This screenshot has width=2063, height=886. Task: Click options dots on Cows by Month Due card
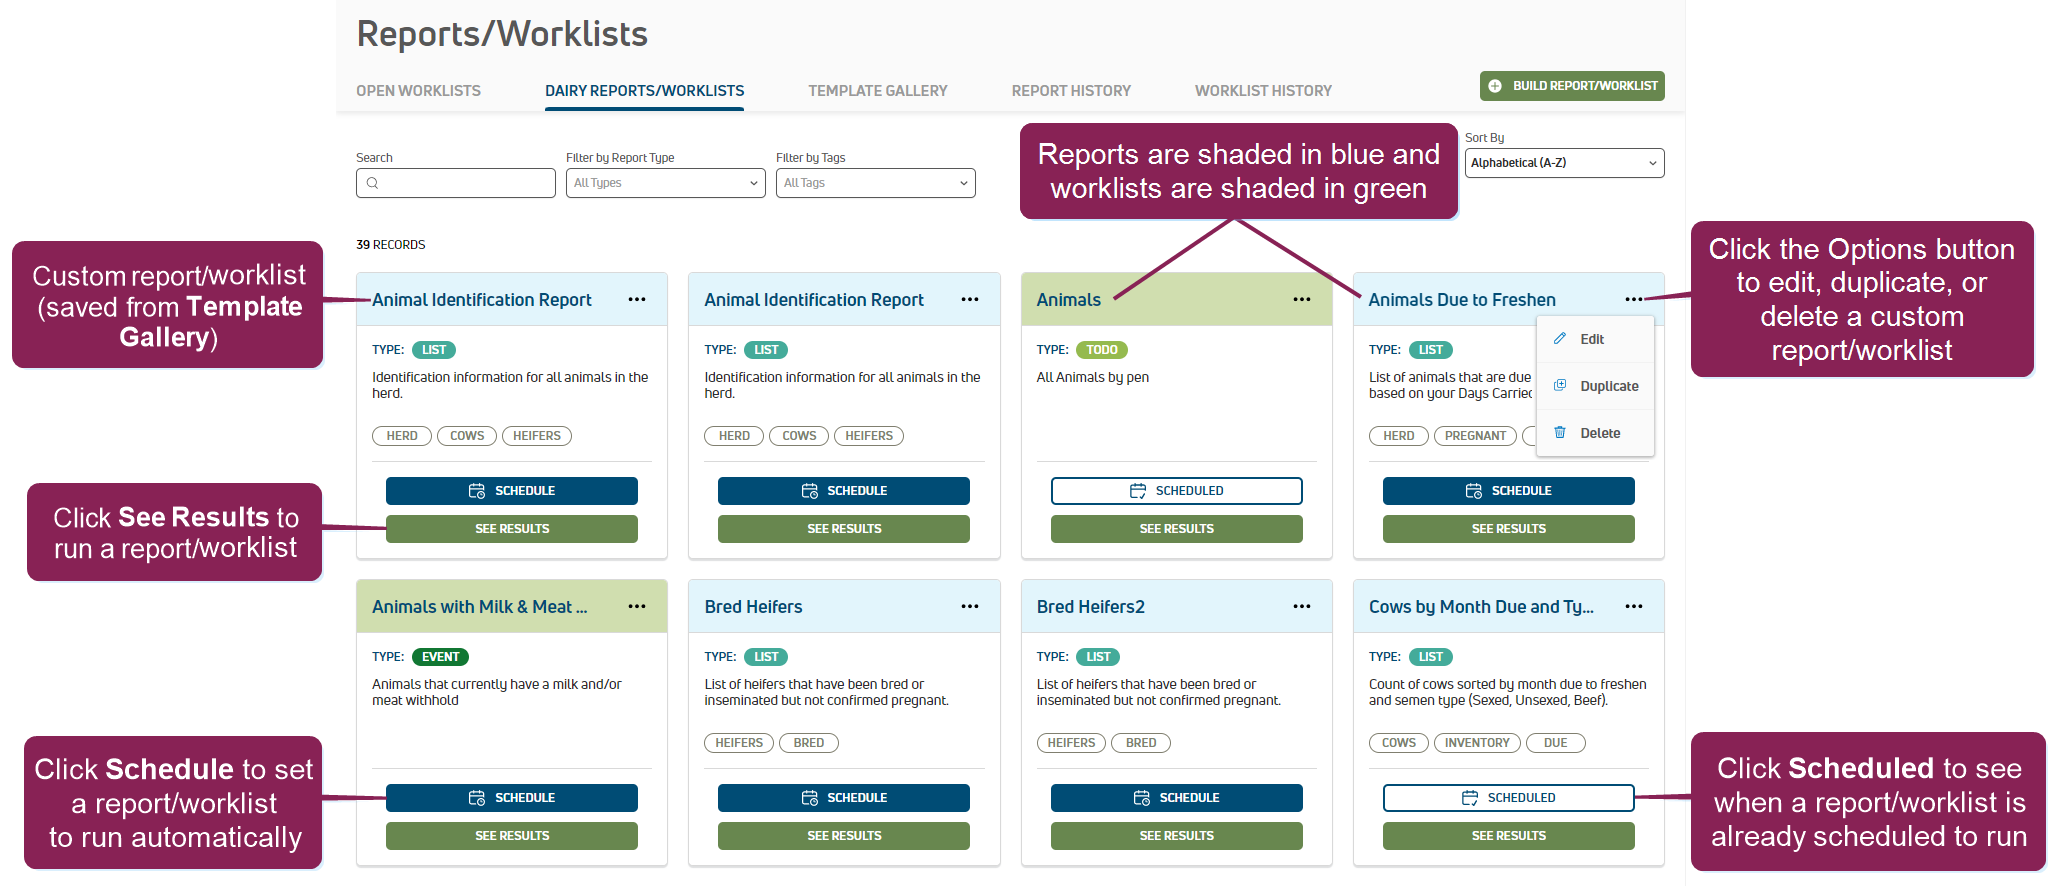click(x=1633, y=607)
